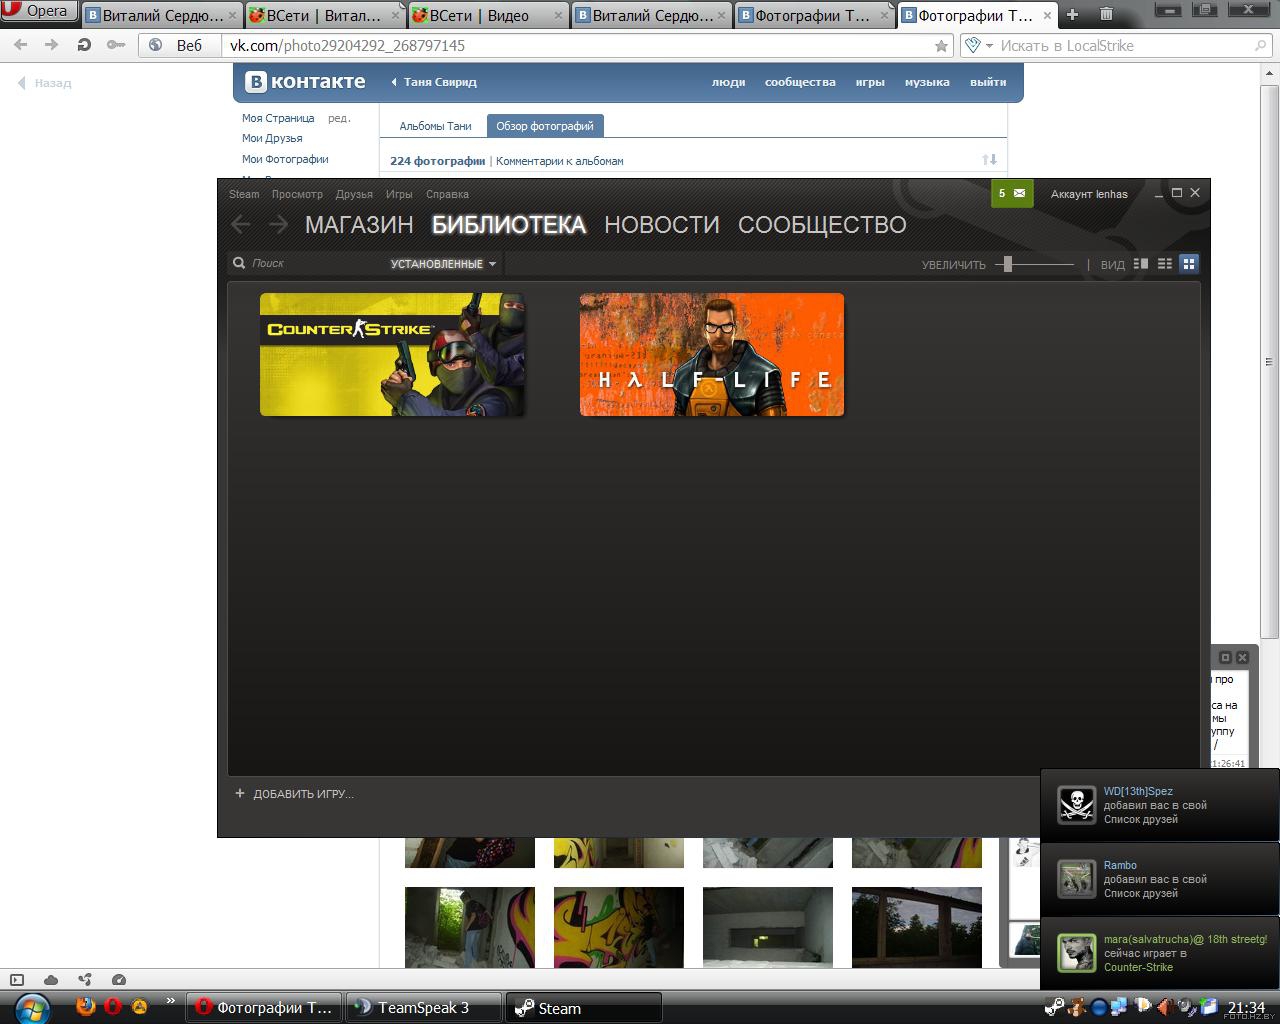Click Steam taskbar button

pyautogui.click(x=585, y=1008)
